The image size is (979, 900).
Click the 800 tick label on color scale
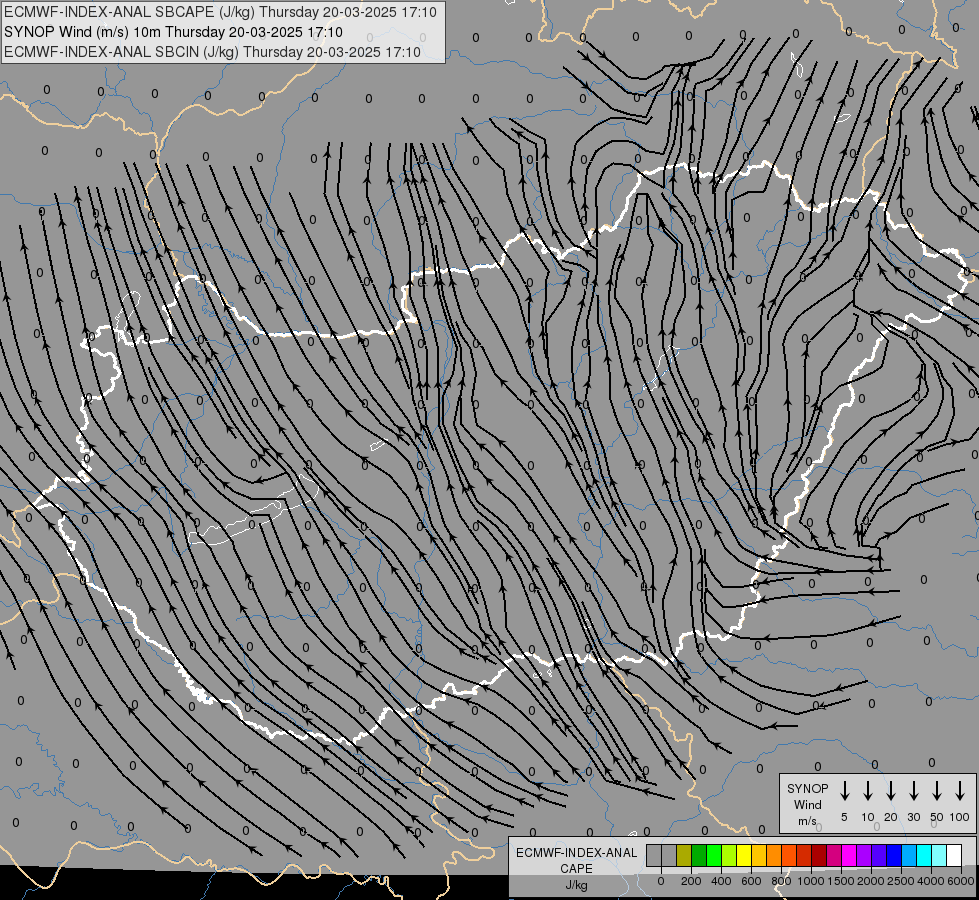point(781,881)
